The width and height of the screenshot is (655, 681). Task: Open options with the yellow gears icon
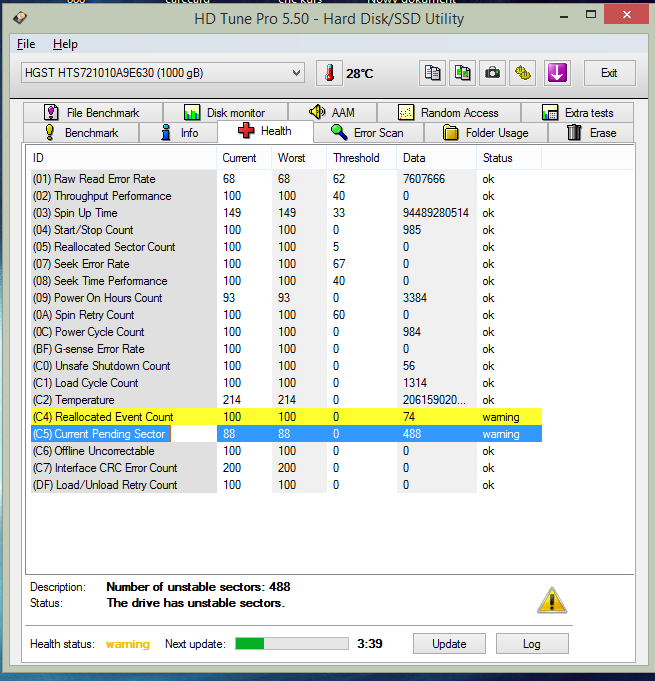tap(523, 73)
